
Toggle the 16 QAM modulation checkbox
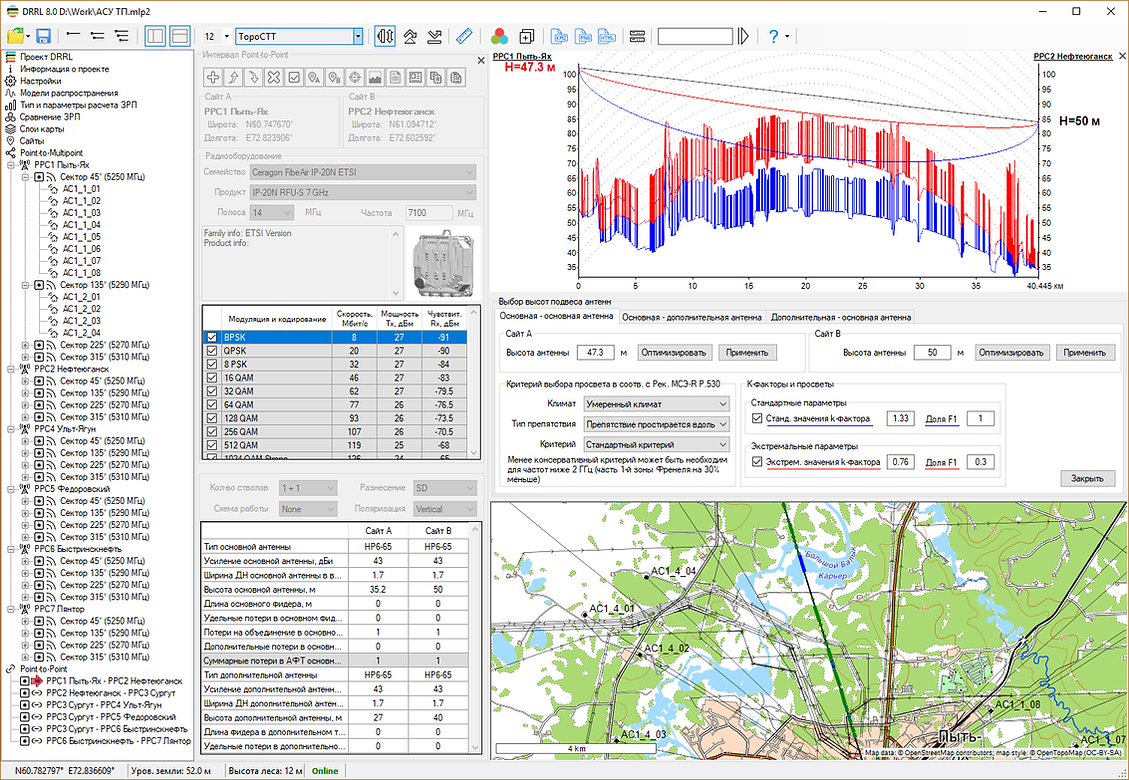(x=212, y=377)
